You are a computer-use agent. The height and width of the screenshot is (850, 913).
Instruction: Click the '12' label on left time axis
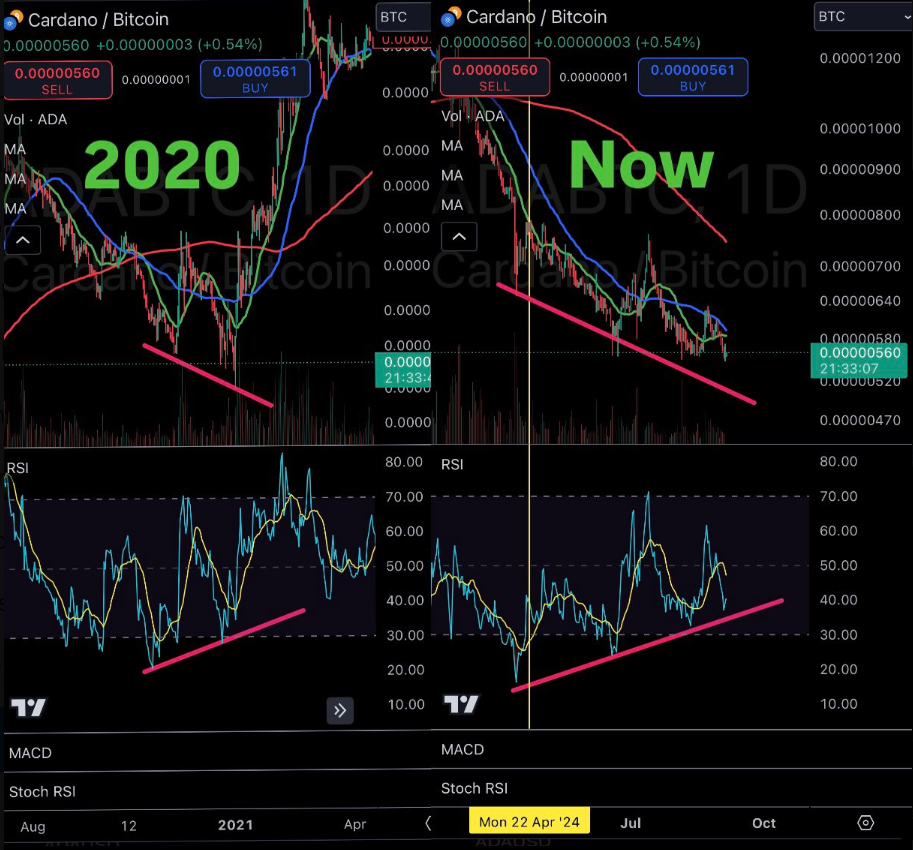coord(129,826)
